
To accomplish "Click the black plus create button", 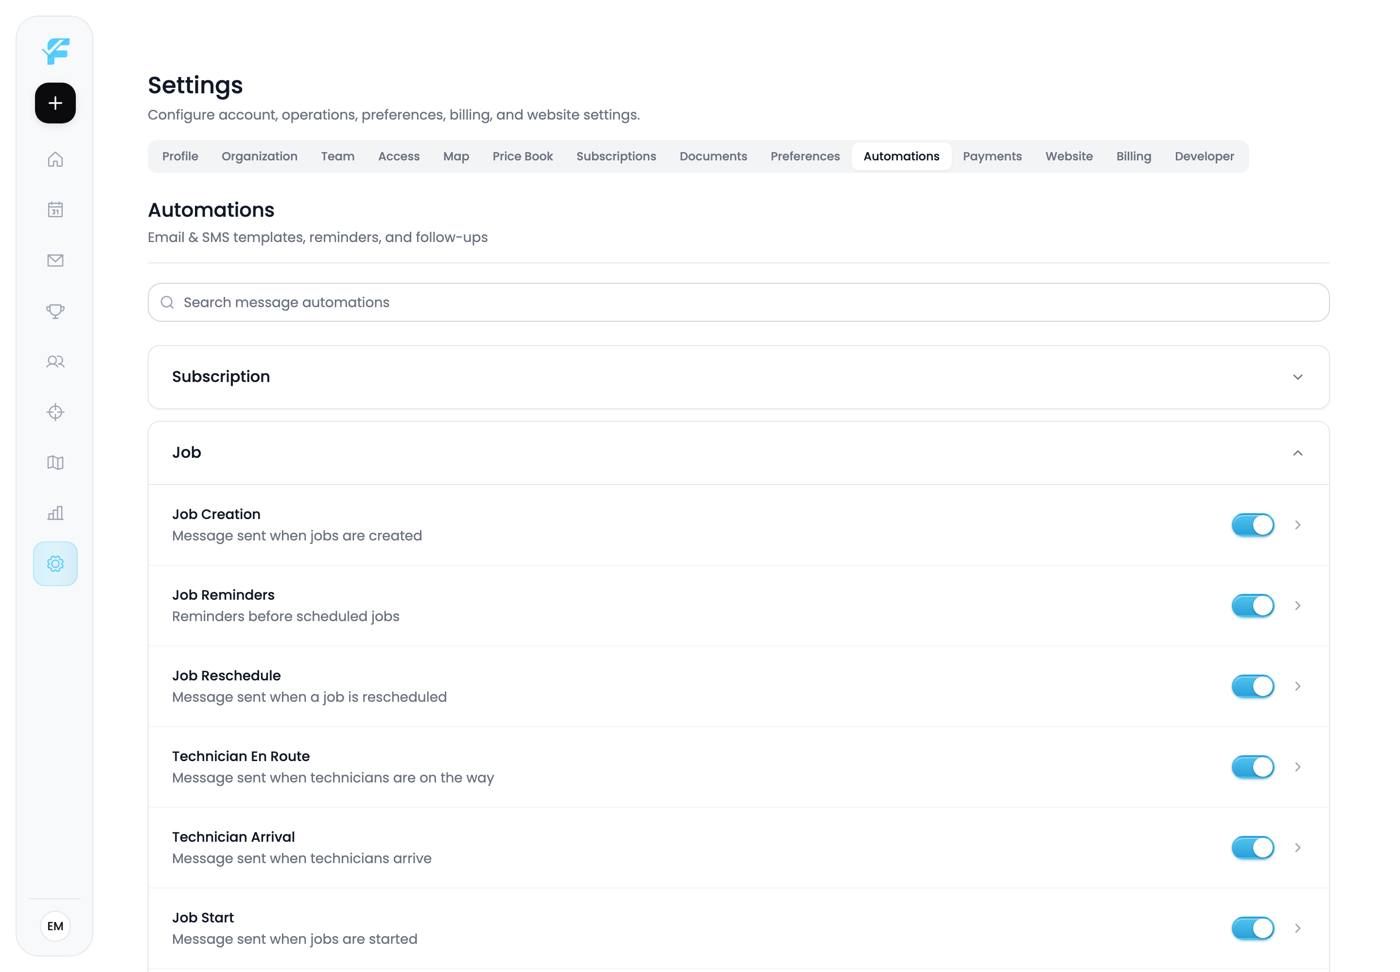I will click(x=55, y=103).
